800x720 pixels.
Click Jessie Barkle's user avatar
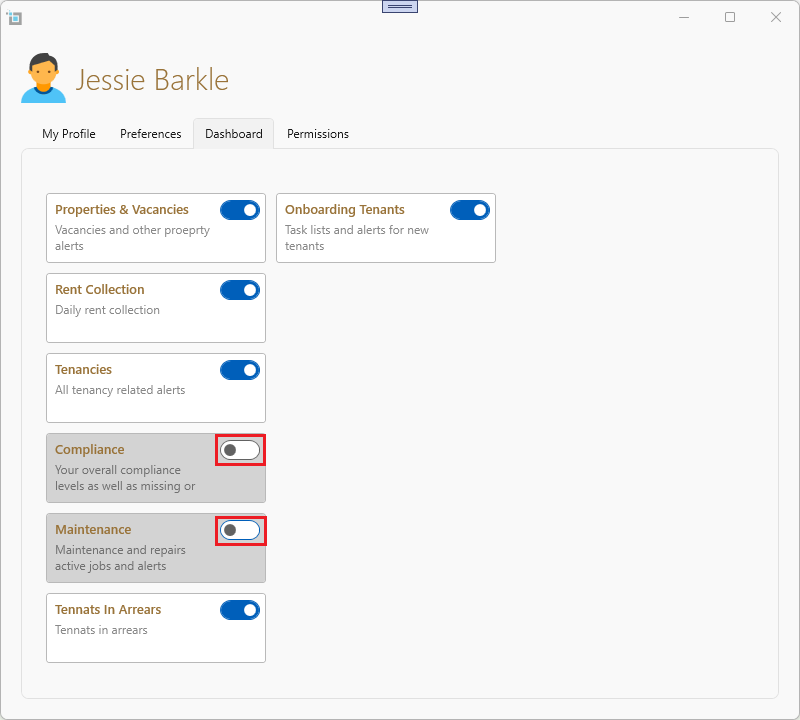coord(43,78)
